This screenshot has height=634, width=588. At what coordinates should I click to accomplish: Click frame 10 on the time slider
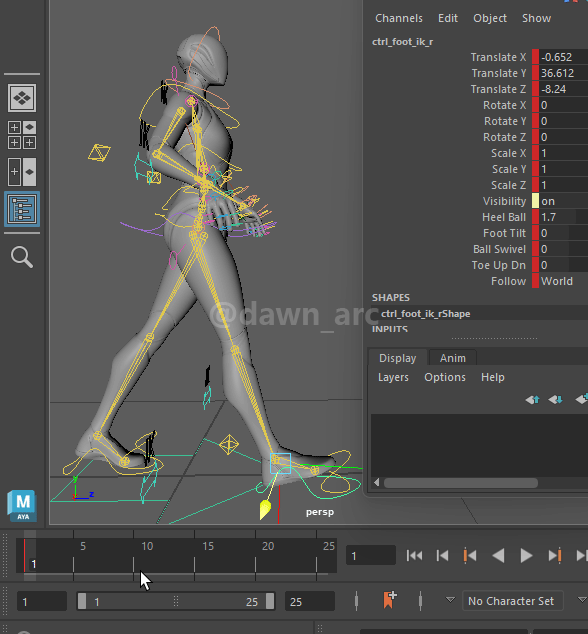[134, 564]
